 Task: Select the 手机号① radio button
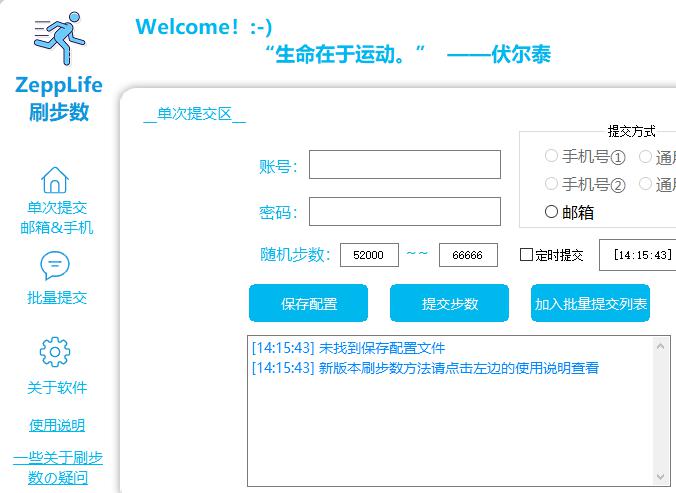click(x=551, y=157)
